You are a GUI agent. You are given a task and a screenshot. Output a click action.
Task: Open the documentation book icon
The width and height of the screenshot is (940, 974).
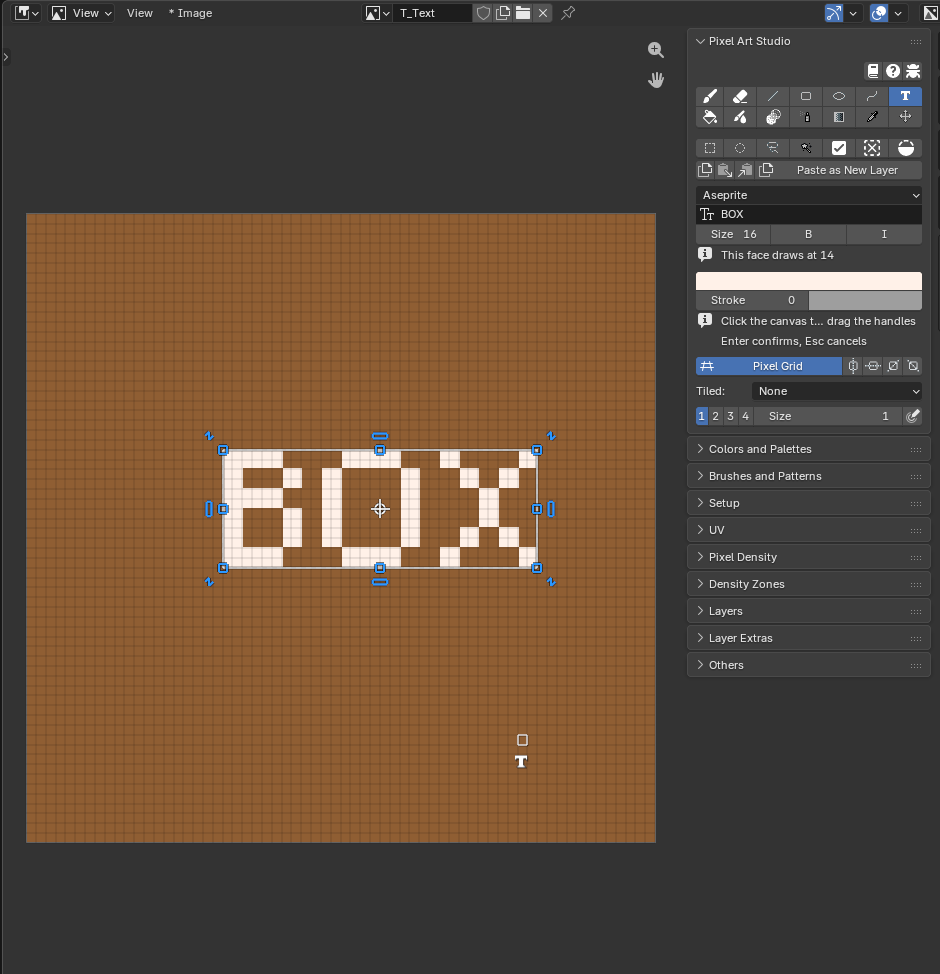pos(873,71)
